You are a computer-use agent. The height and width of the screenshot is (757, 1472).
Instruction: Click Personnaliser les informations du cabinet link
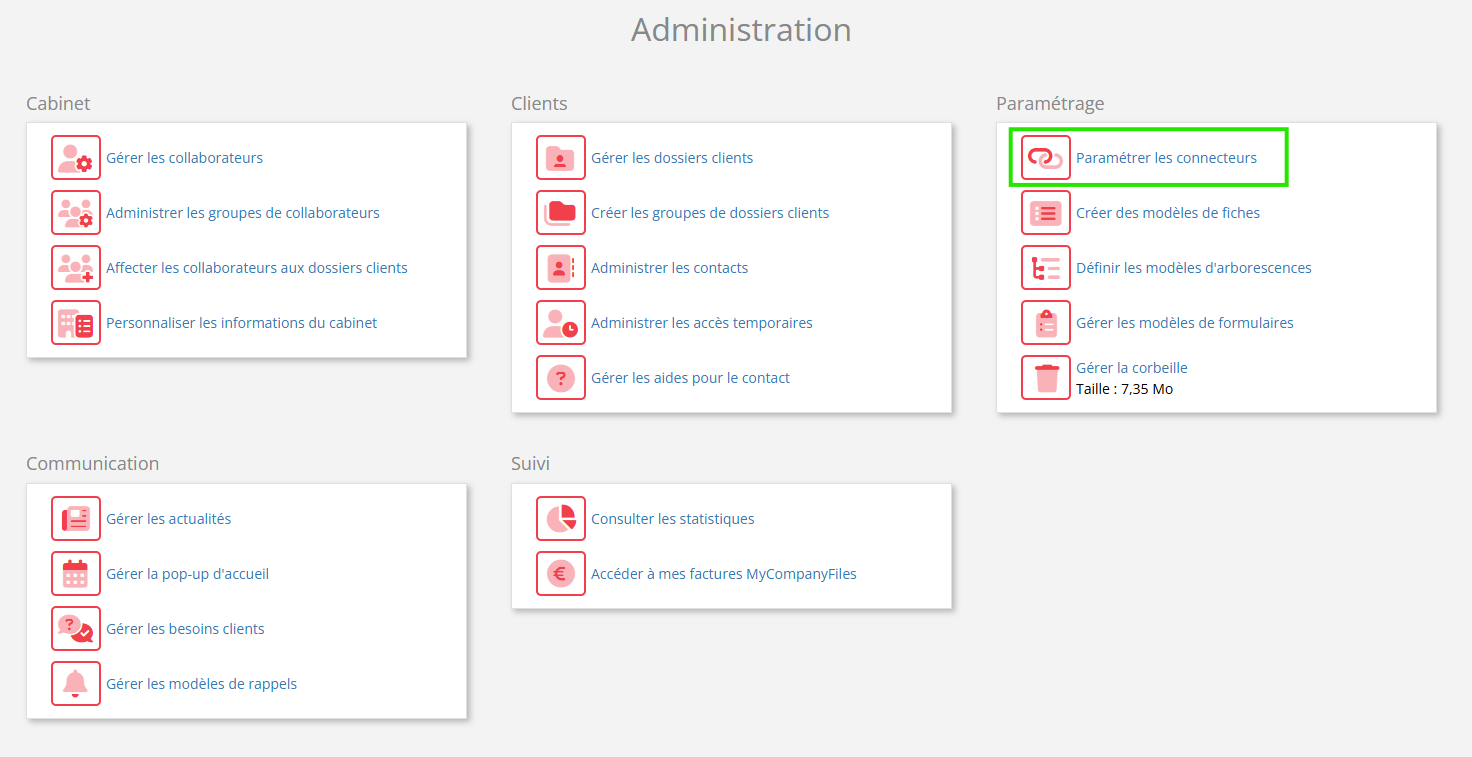coord(242,323)
